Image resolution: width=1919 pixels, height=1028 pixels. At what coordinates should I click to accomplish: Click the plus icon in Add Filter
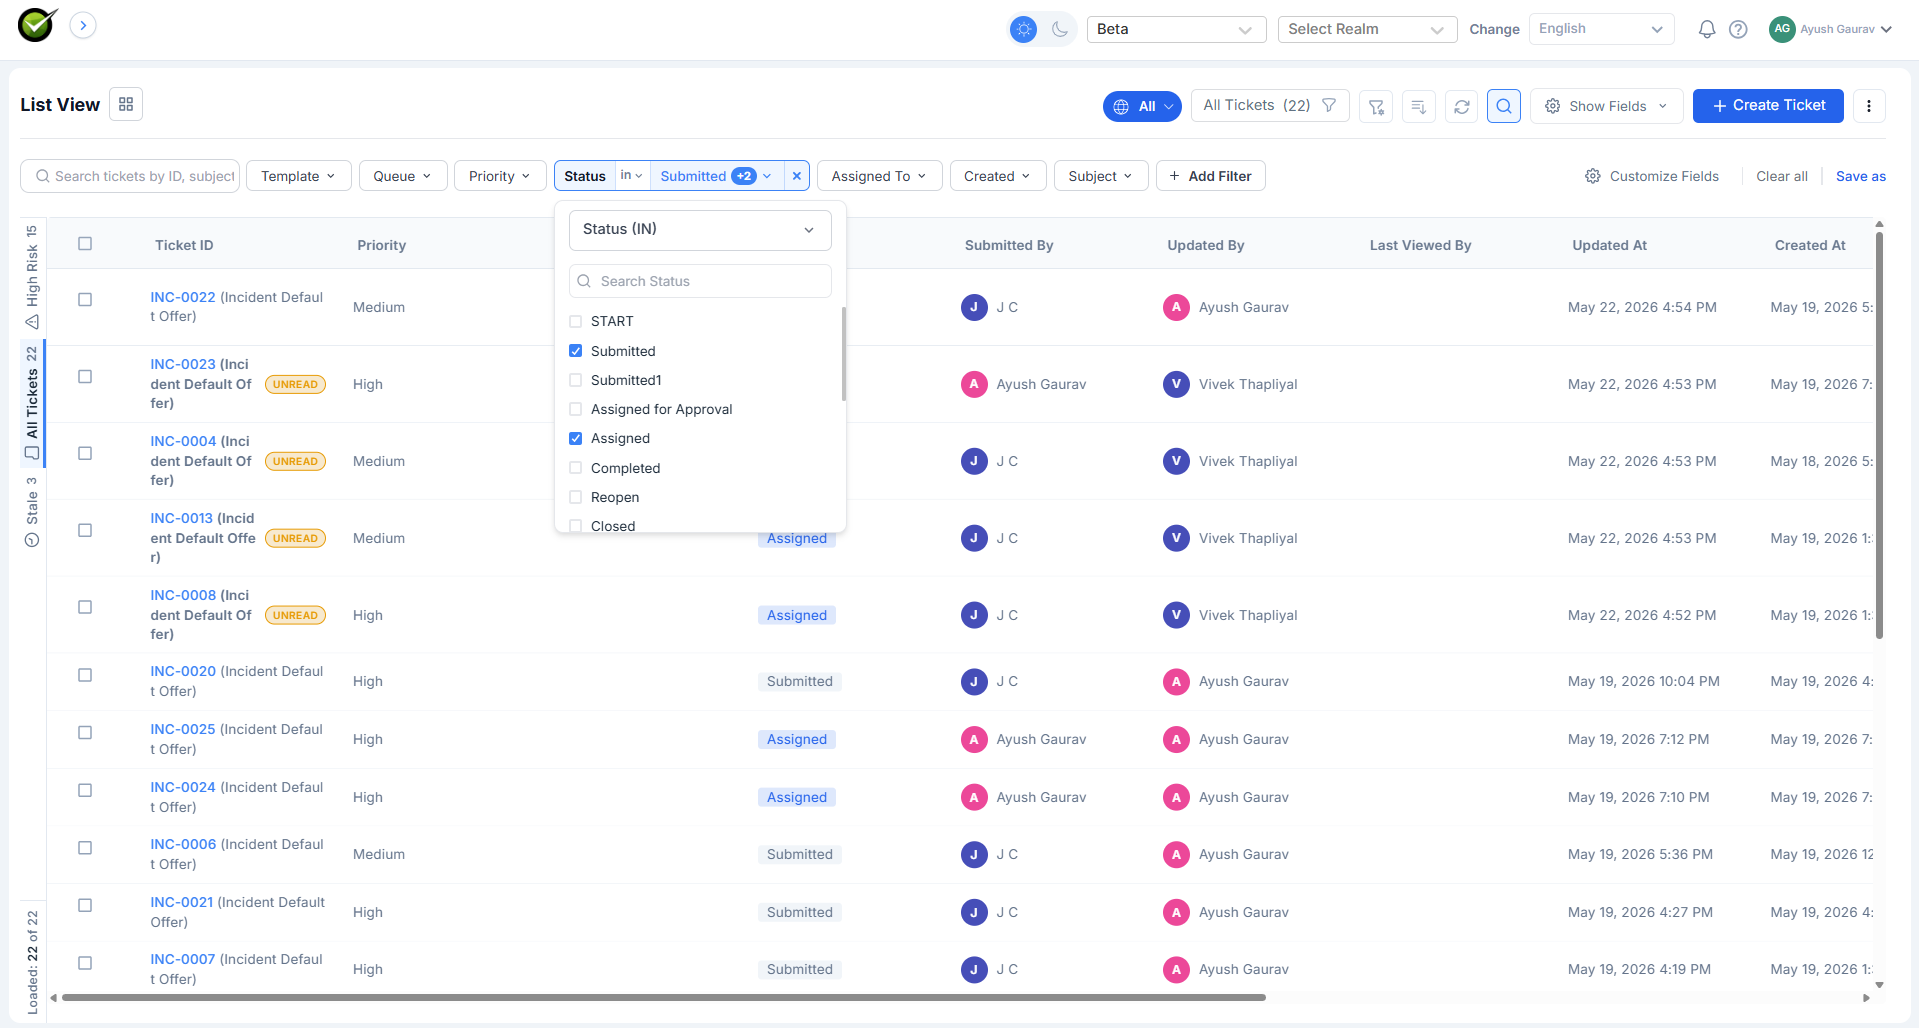[x=1174, y=176]
